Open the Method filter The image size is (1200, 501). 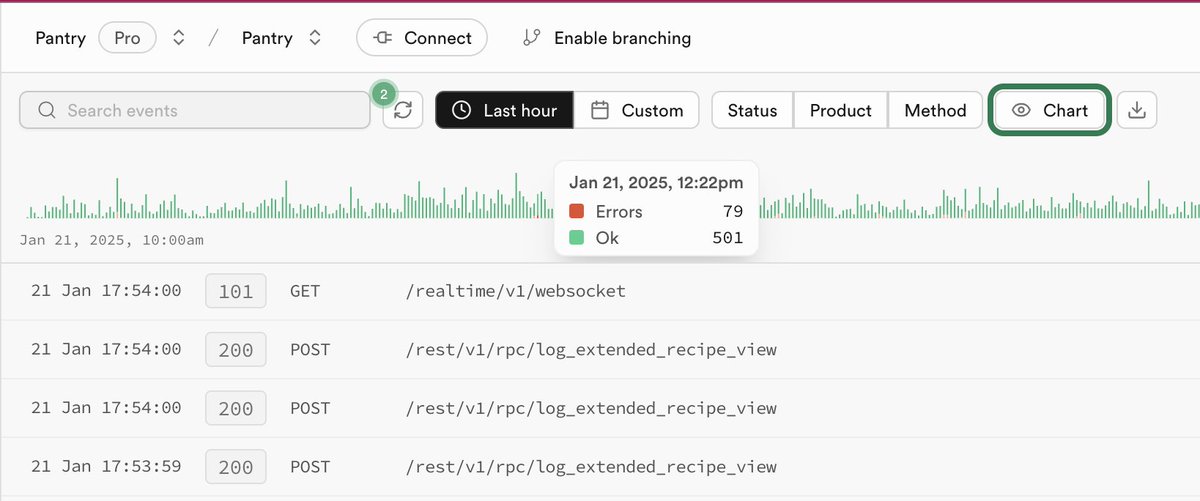935,111
